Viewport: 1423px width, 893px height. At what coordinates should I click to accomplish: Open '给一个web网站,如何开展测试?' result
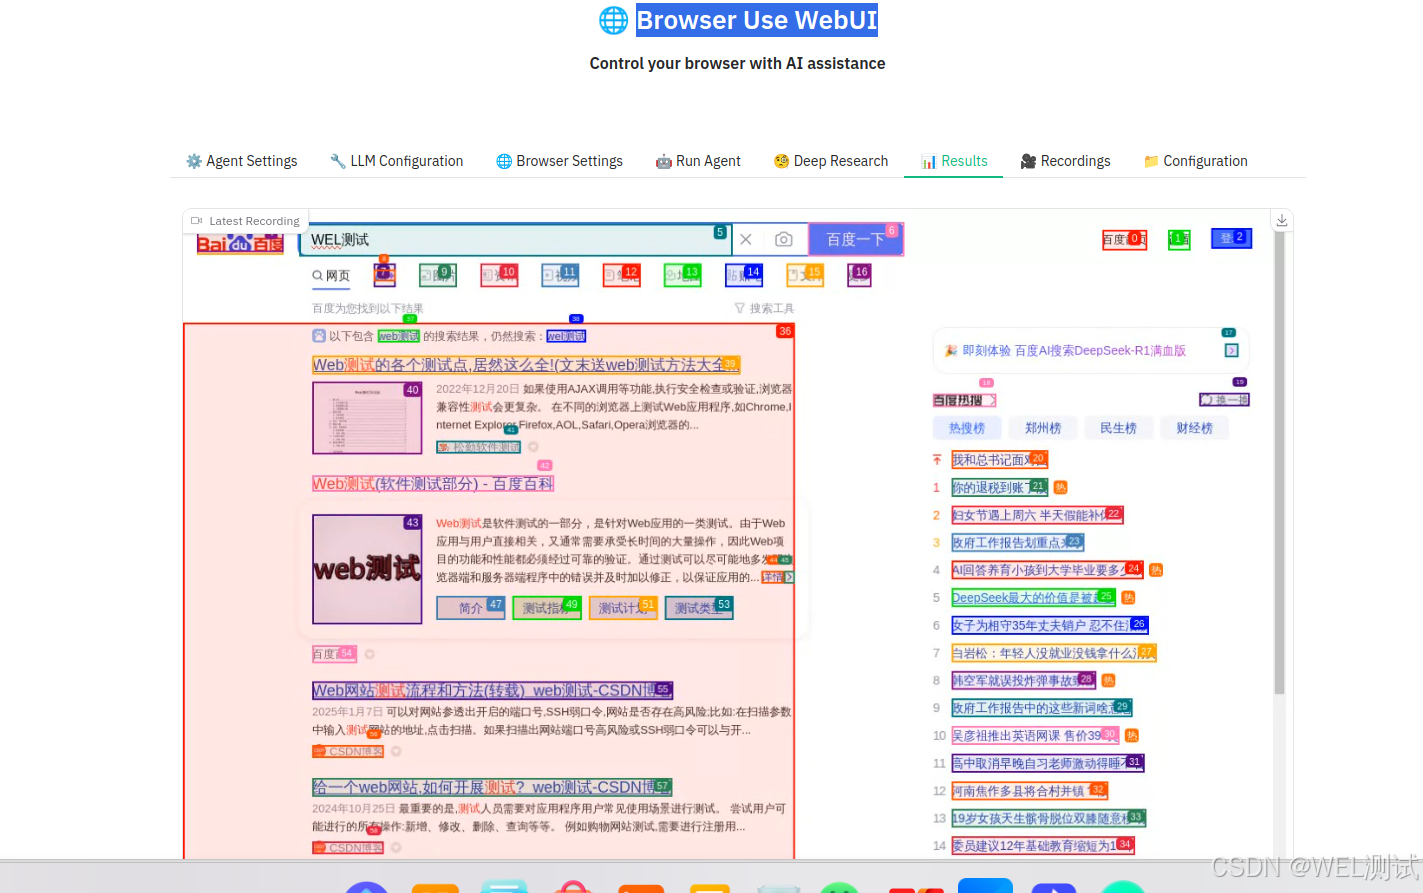(x=492, y=788)
